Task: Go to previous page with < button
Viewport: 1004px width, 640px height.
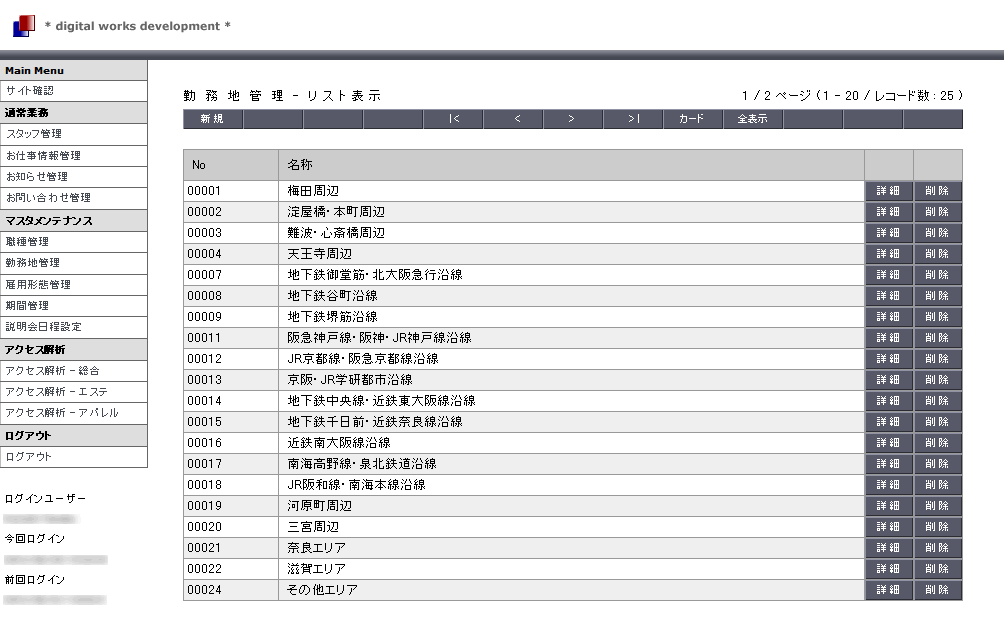Action: (x=514, y=119)
